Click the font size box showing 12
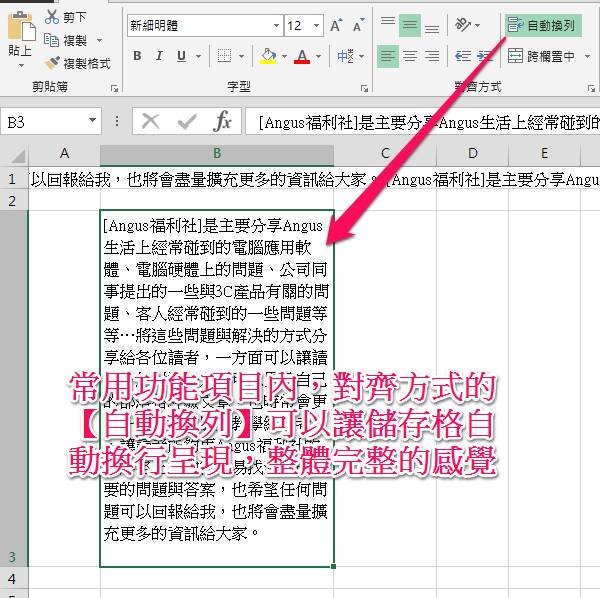Image resolution: width=600 pixels, height=598 pixels. tap(298, 26)
